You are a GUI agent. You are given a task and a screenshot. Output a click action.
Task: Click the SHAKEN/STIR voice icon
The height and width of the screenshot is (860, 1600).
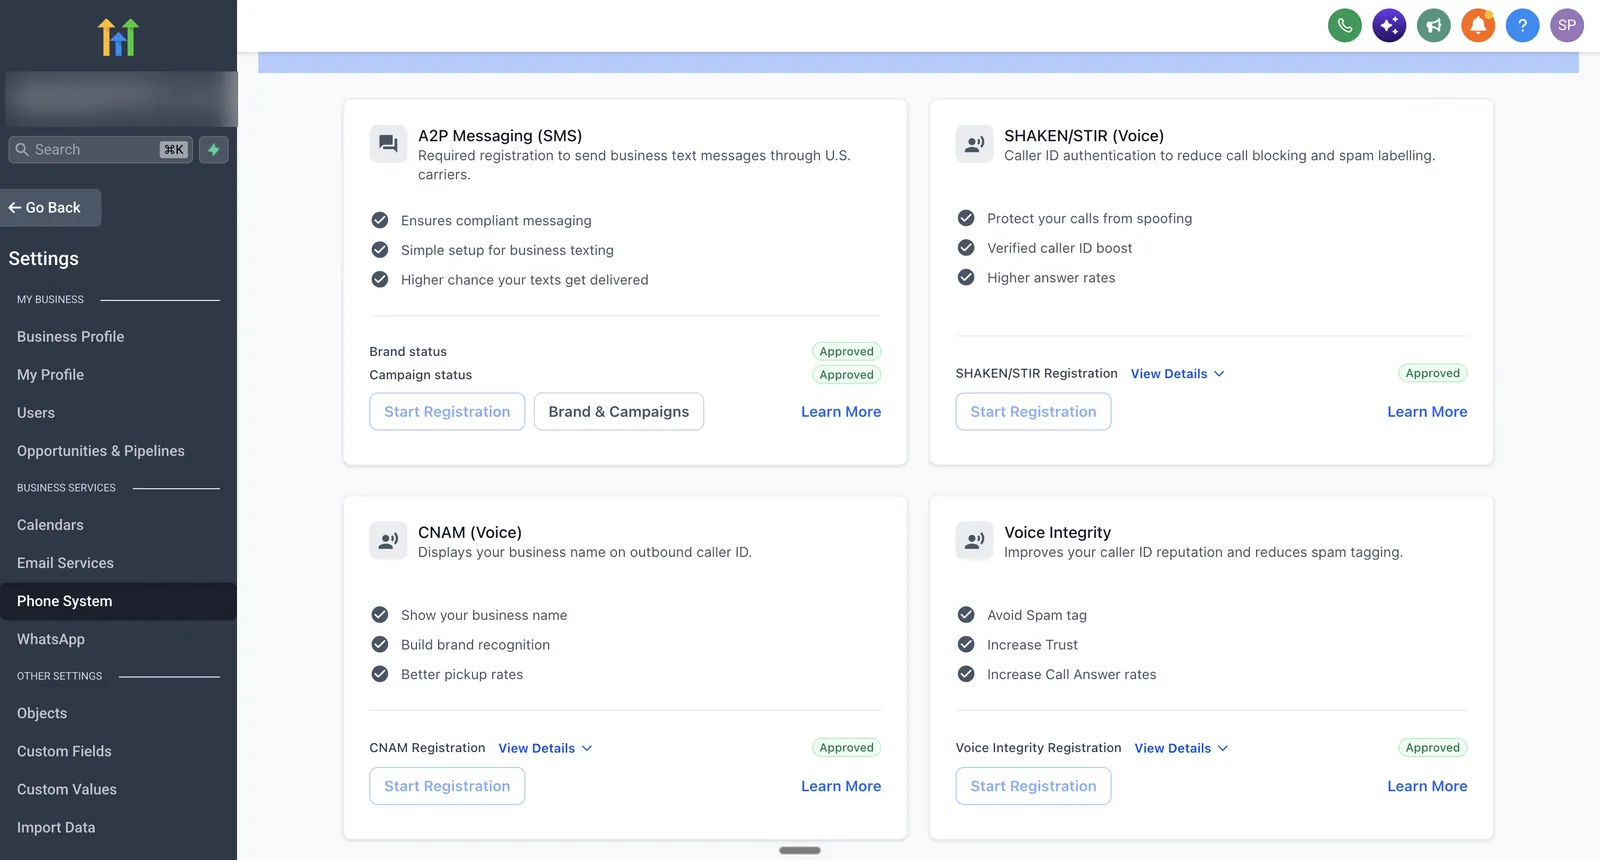974,144
